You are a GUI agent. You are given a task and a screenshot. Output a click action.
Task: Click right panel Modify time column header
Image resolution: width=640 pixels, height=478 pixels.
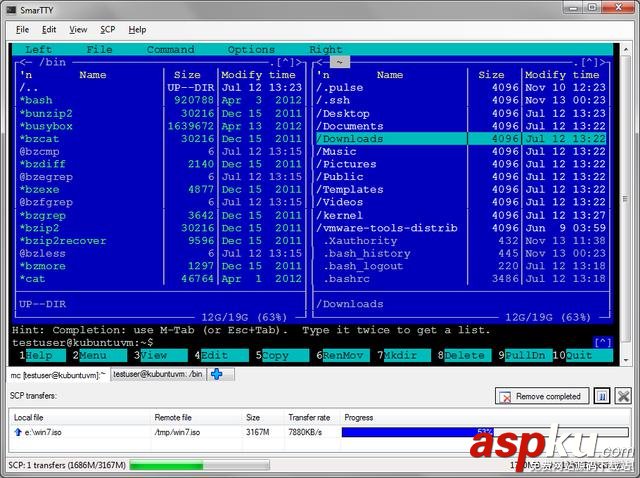(562, 75)
